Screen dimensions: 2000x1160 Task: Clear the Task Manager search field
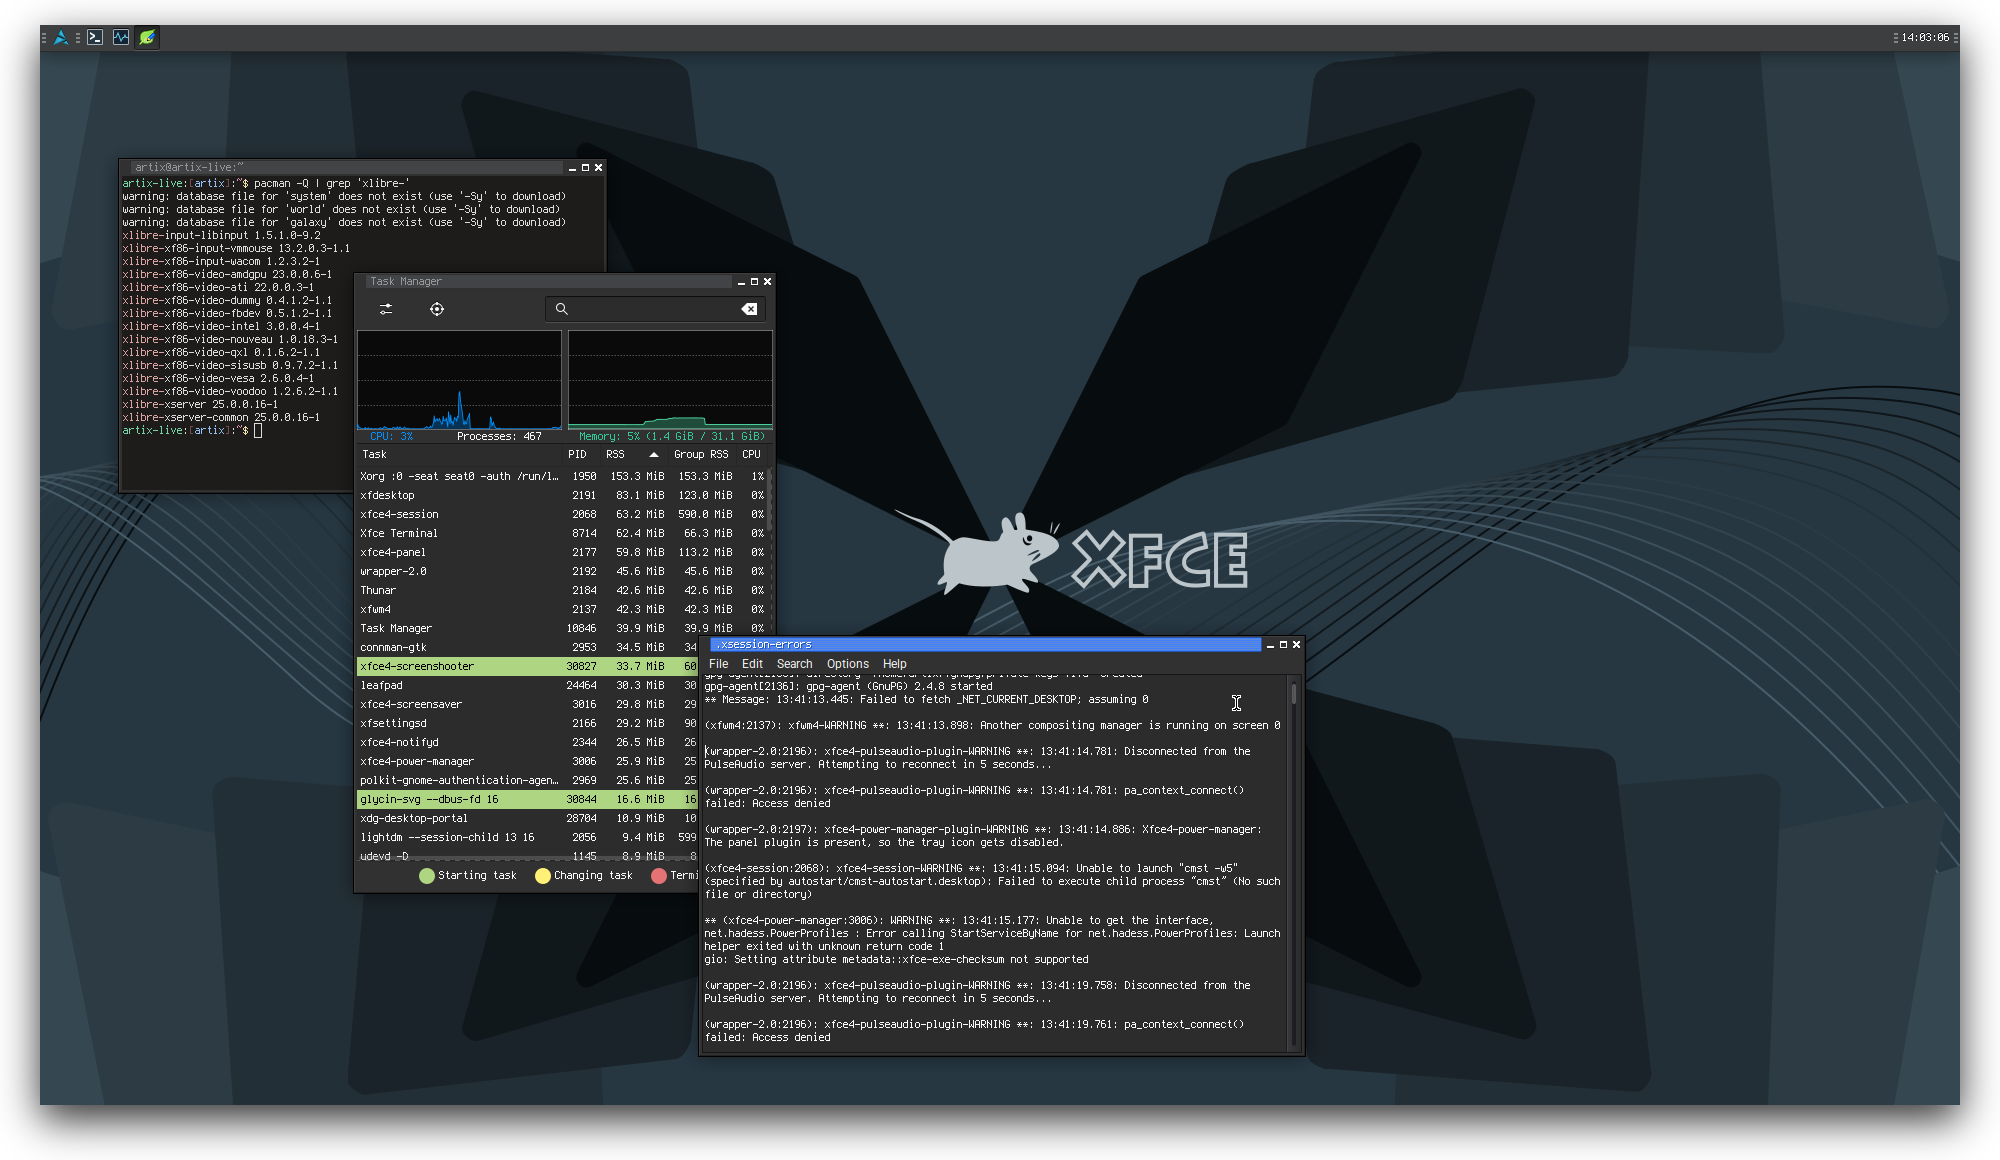tap(749, 309)
